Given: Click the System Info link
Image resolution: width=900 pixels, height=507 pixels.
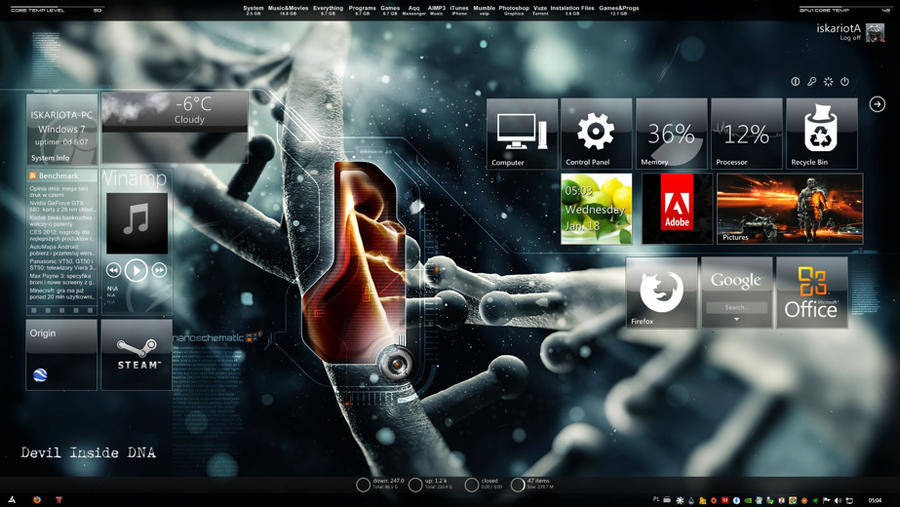Looking at the screenshot, I should [x=50, y=158].
